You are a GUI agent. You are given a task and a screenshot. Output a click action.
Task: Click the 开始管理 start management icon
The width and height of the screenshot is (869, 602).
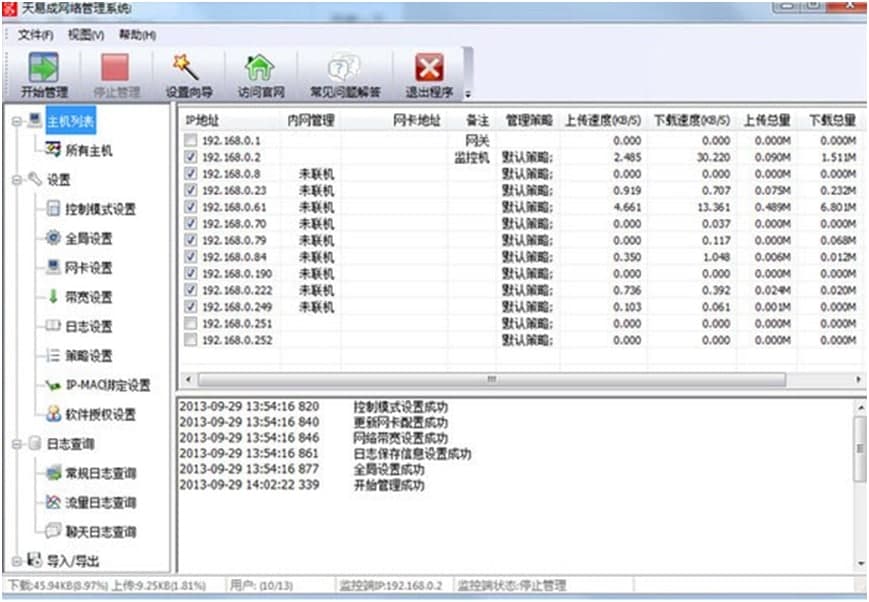click(44, 68)
